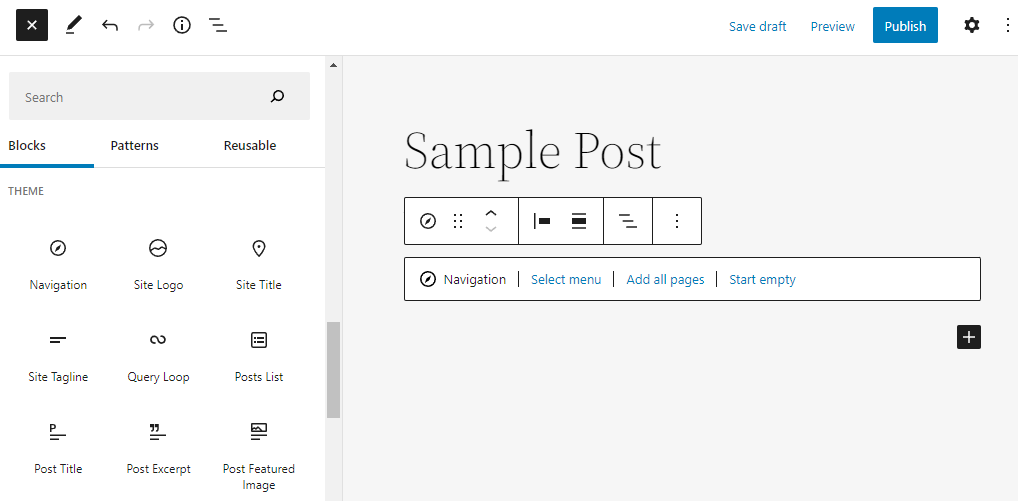Toggle the list view outline
Screen dimensions: 1018x501
pos(218,26)
